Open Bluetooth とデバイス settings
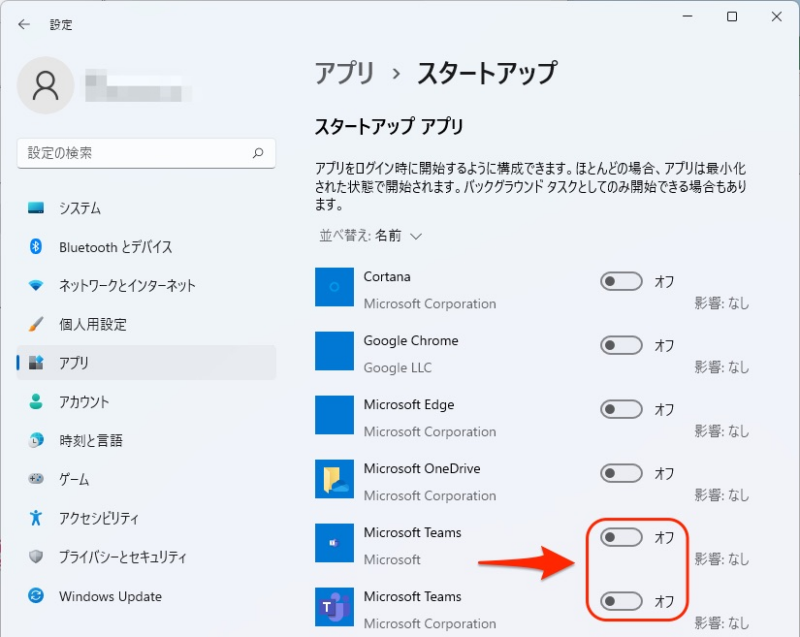Screen dimensions: 800x637 click(146, 246)
